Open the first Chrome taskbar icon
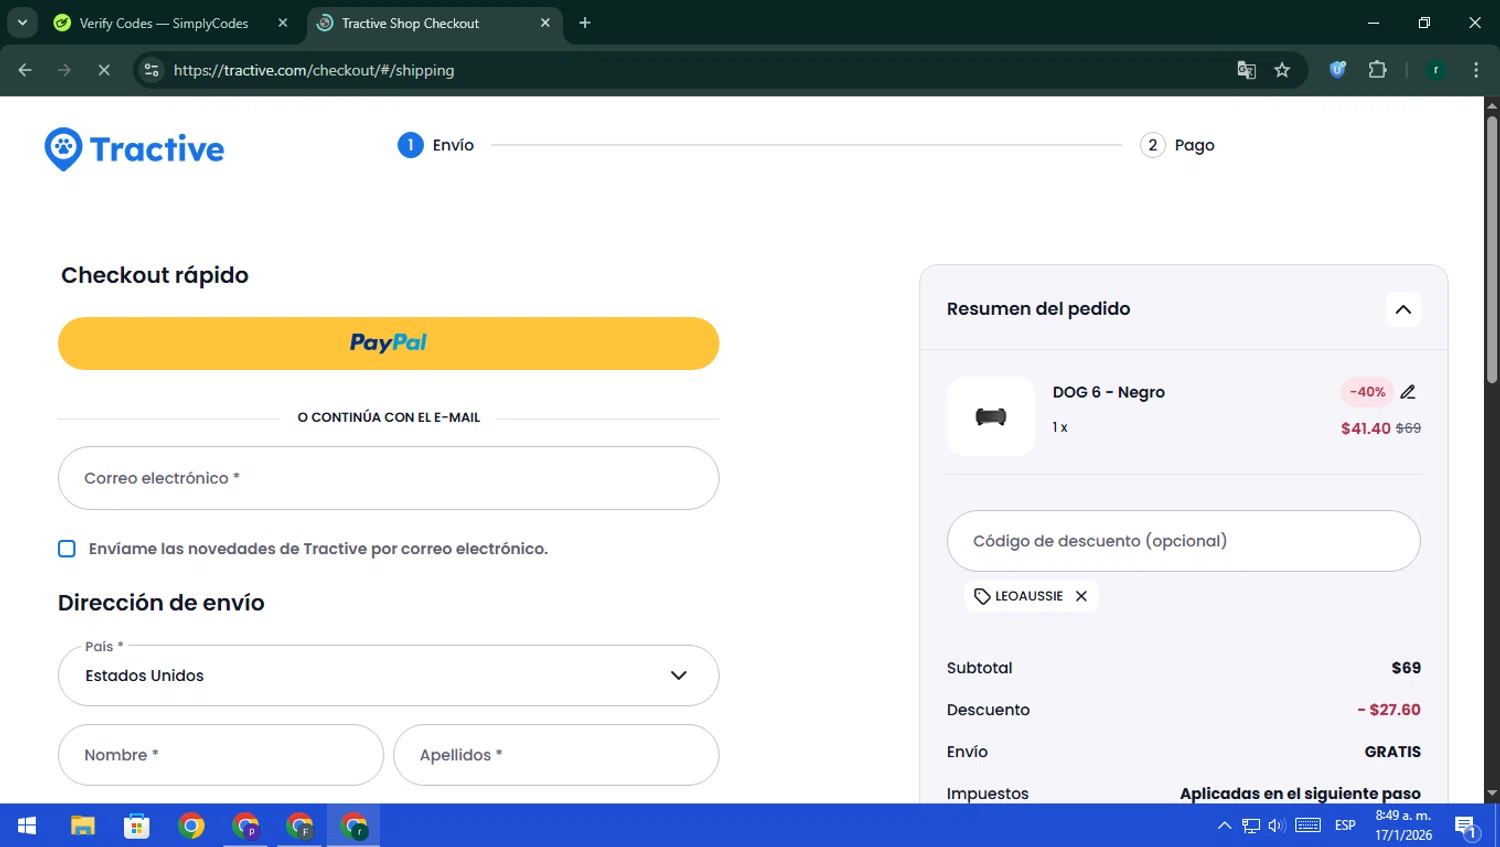The image size is (1500, 847). (x=191, y=826)
